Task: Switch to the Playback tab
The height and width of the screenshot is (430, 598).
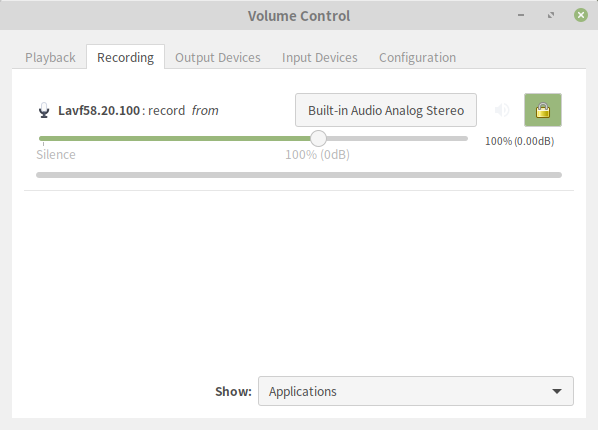Action: [x=50, y=57]
